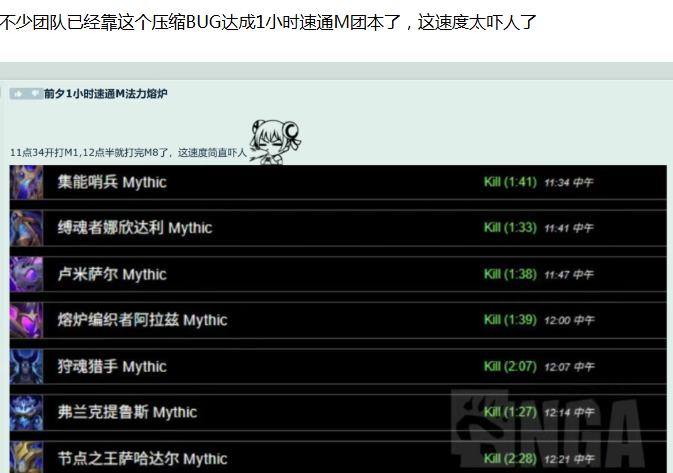The width and height of the screenshot is (673, 473).
Task: Click the 集能哨兵 boss portrait icon
Action: 27,183
